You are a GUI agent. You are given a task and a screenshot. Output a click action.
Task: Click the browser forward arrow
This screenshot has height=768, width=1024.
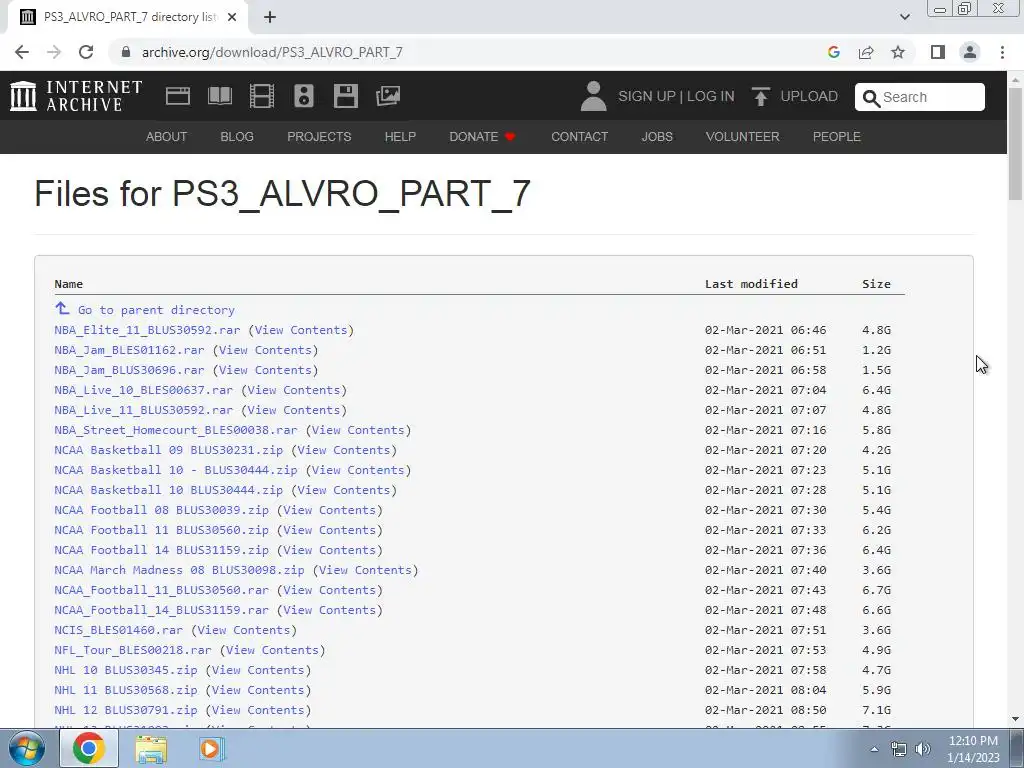coord(54,52)
